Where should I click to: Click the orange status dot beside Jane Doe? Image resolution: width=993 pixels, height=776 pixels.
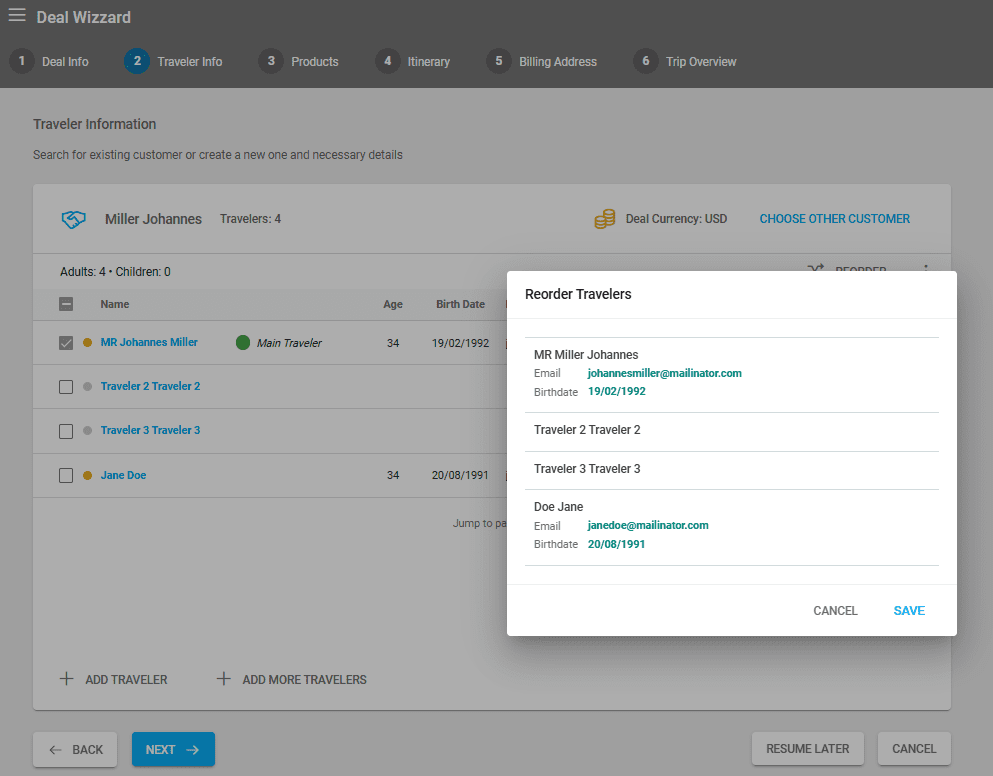(88, 476)
